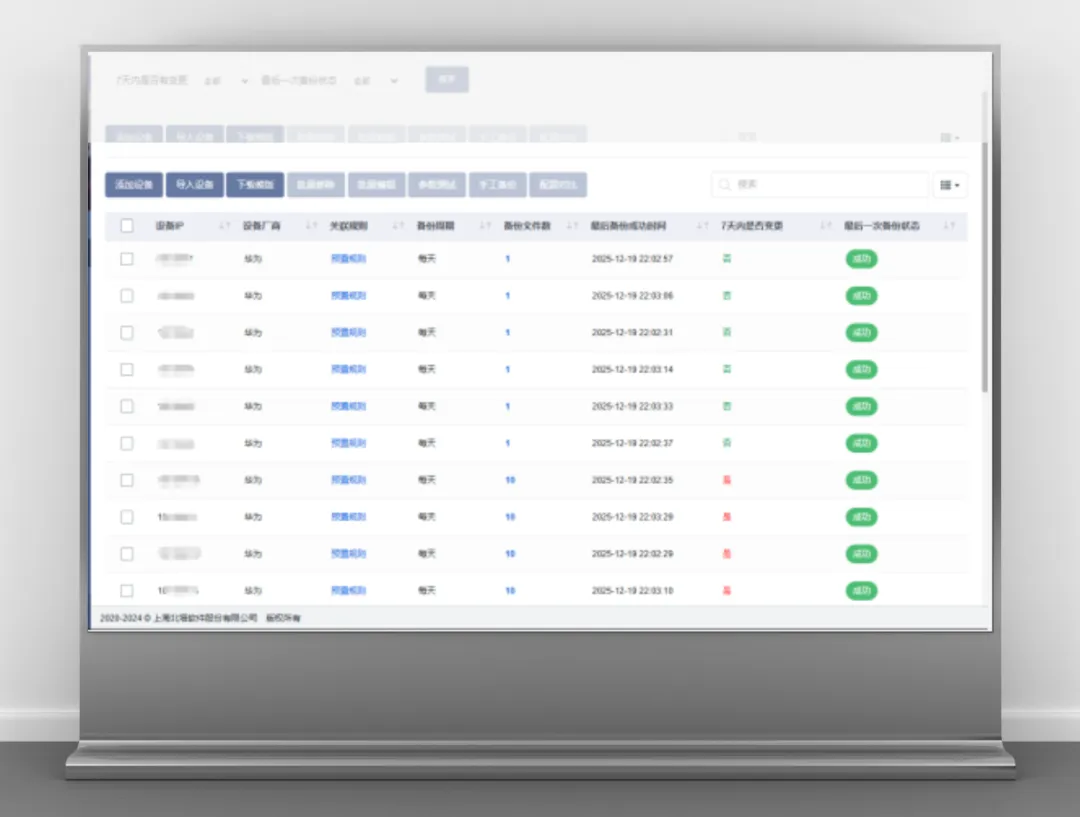Open 预置规则 link in 22:03:10 row
Viewport: 1080px width, 817px height.
349,590
